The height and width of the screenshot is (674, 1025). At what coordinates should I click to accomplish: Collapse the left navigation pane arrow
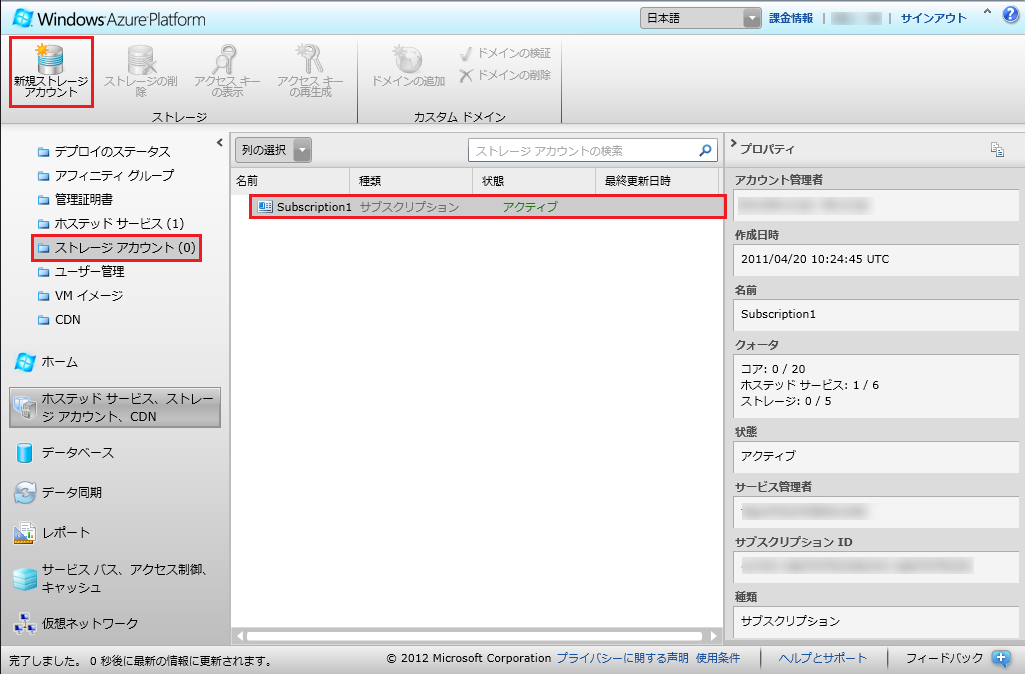click(x=220, y=143)
